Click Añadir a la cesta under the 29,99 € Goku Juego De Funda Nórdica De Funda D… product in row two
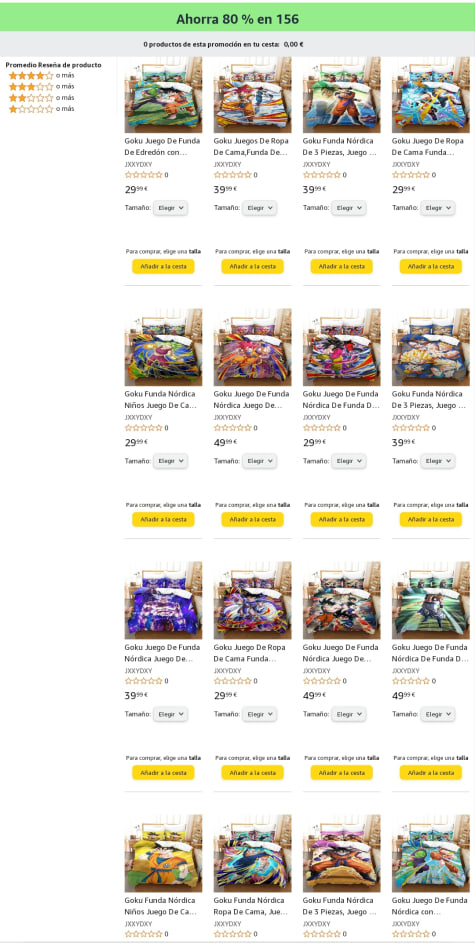The height and width of the screenshot is (950, 475). 342,519
